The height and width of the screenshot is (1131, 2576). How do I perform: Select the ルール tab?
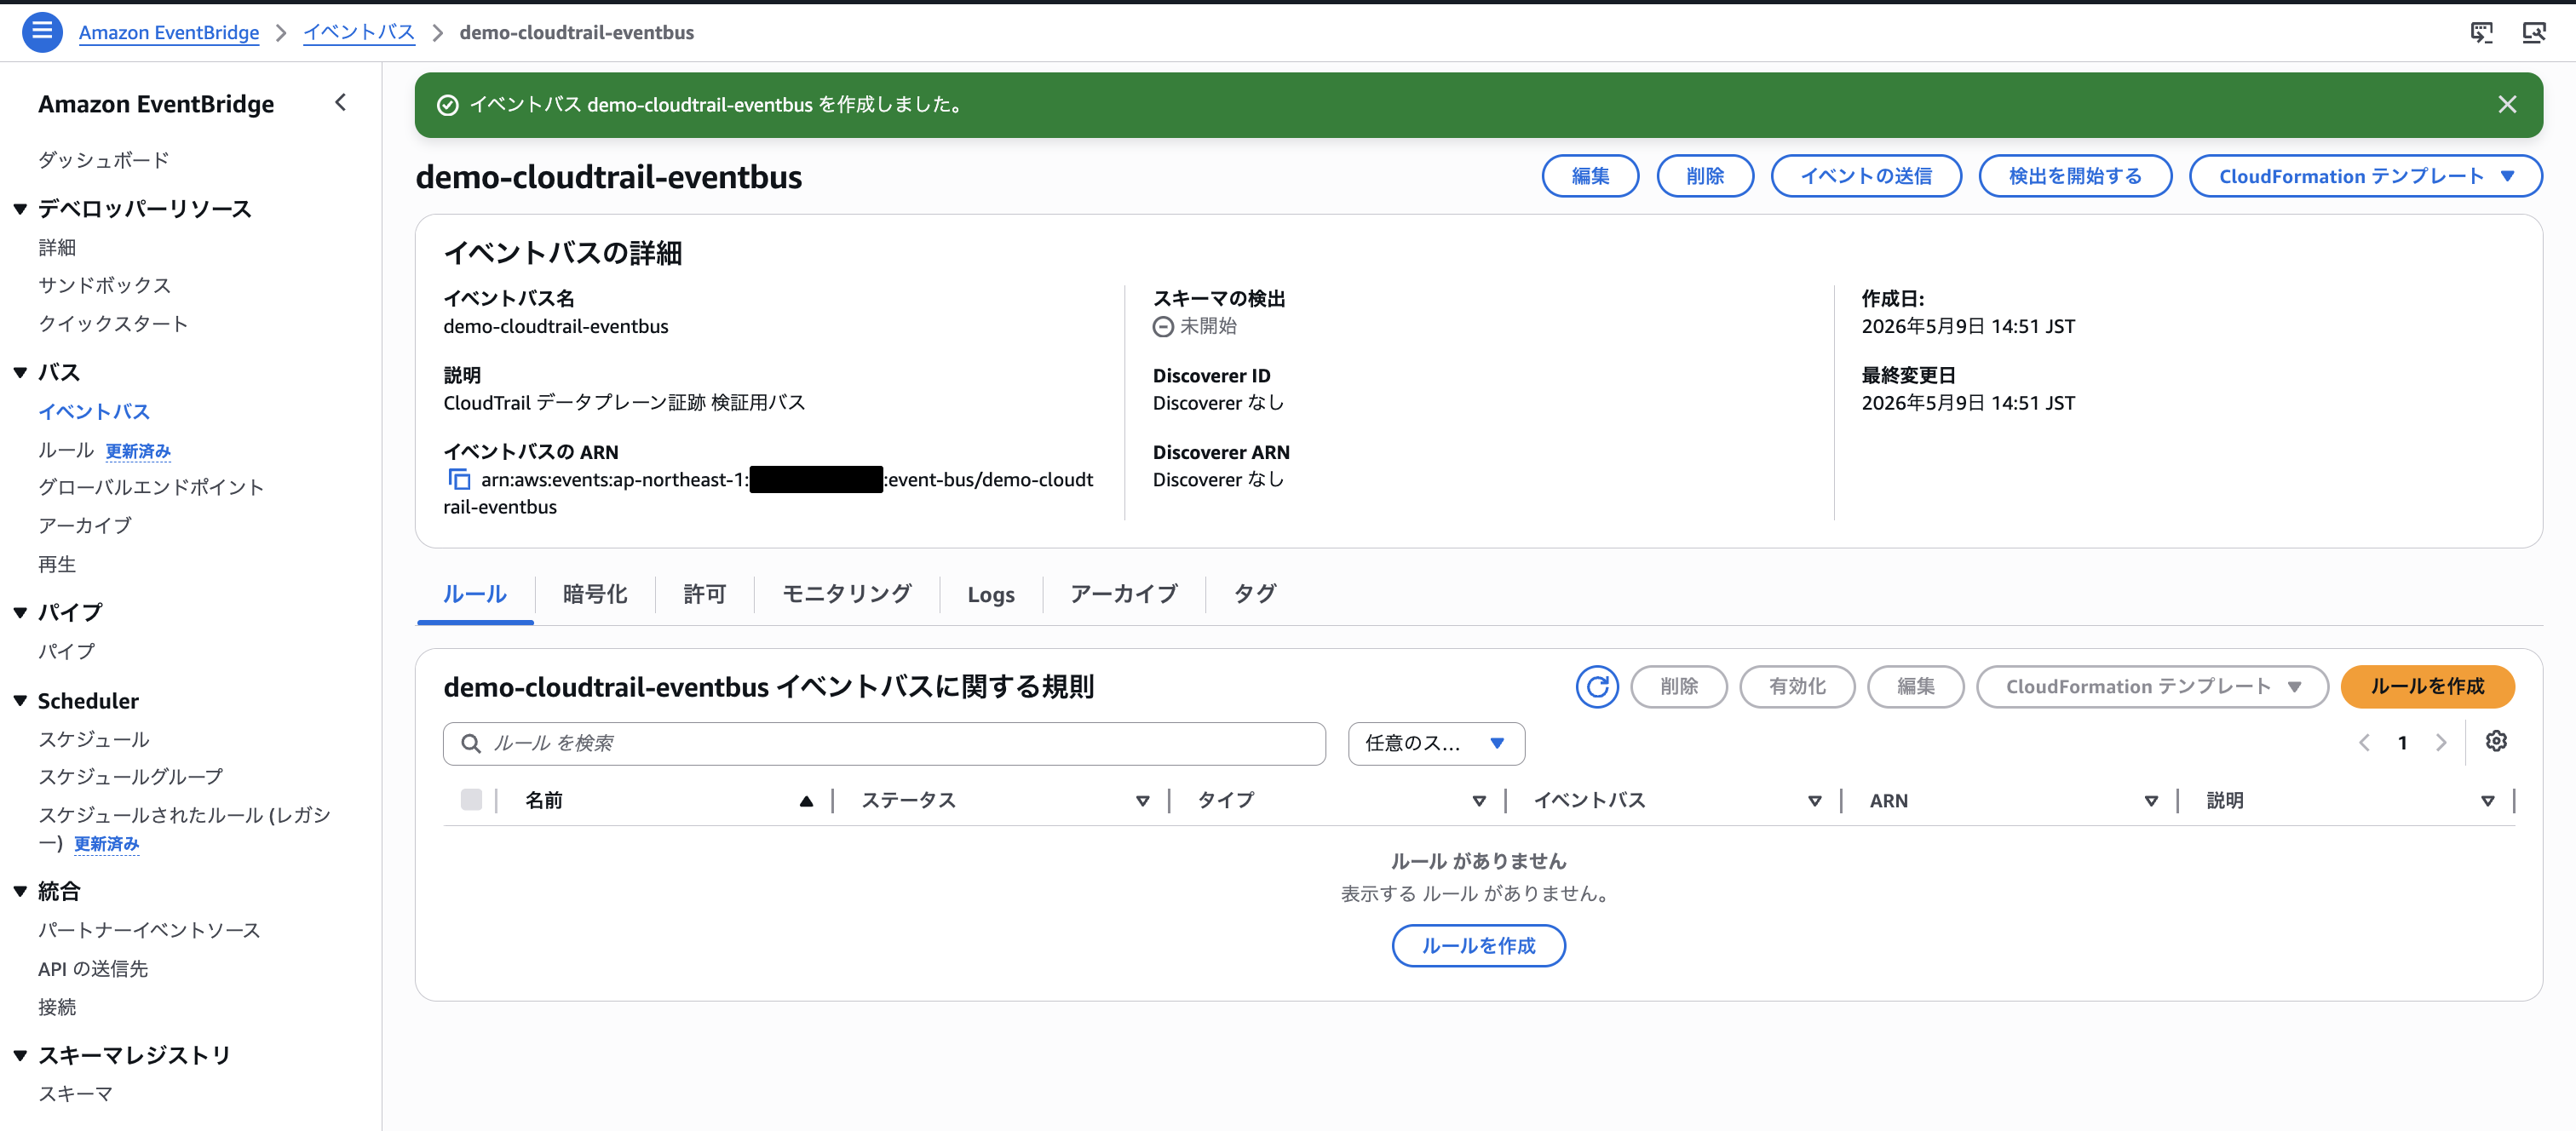point(474,594)
